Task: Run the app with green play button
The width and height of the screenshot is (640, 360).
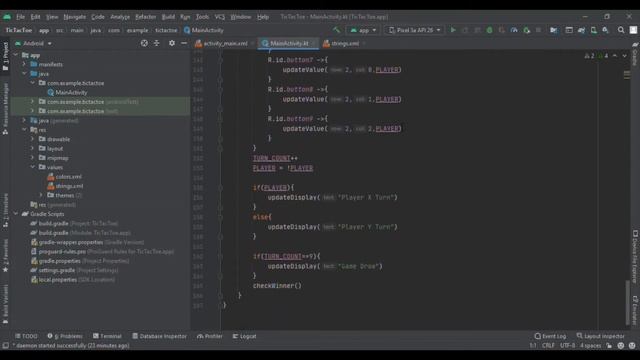Action: point(453,30)
